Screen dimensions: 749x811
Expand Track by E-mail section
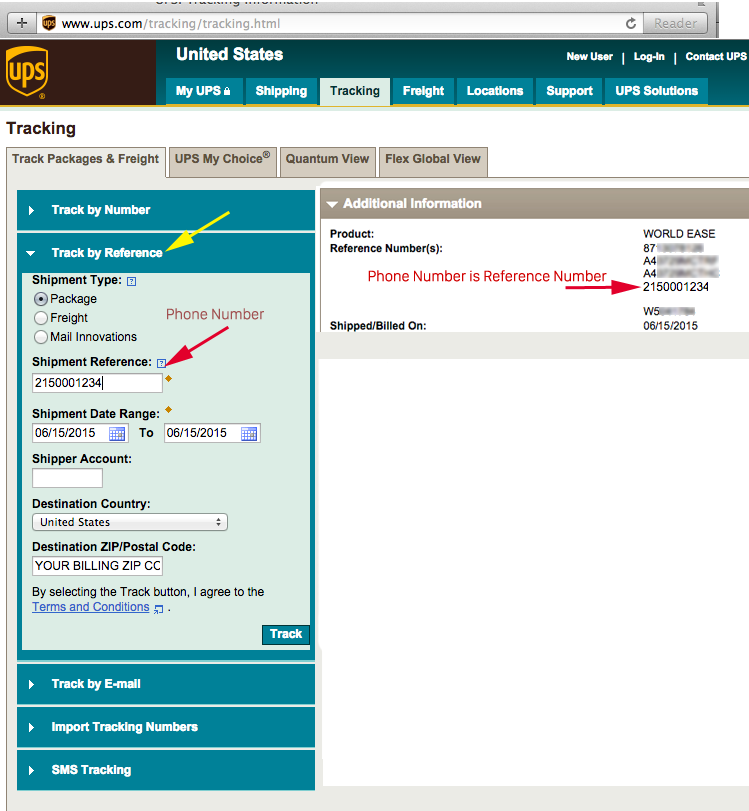[166, 684]
